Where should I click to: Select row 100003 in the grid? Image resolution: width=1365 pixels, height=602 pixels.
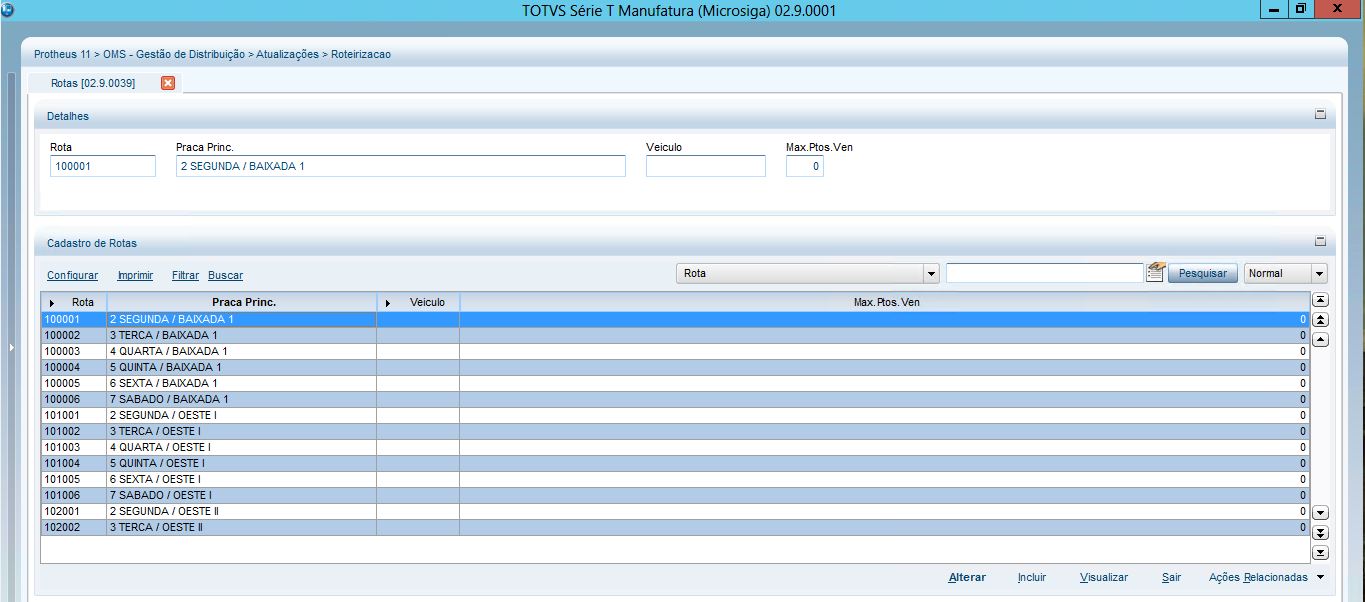(x=675, y=351)
